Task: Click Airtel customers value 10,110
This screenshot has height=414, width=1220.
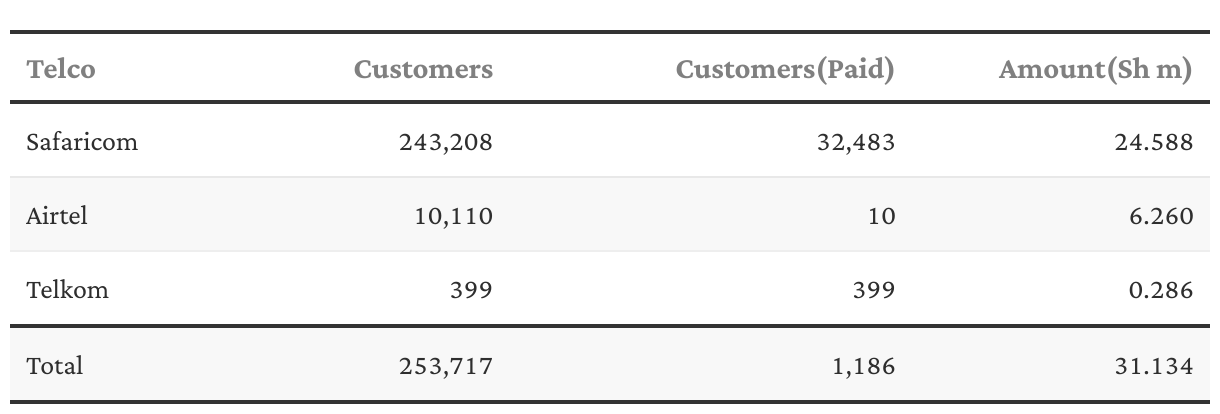Action: [x=453, y=215]
